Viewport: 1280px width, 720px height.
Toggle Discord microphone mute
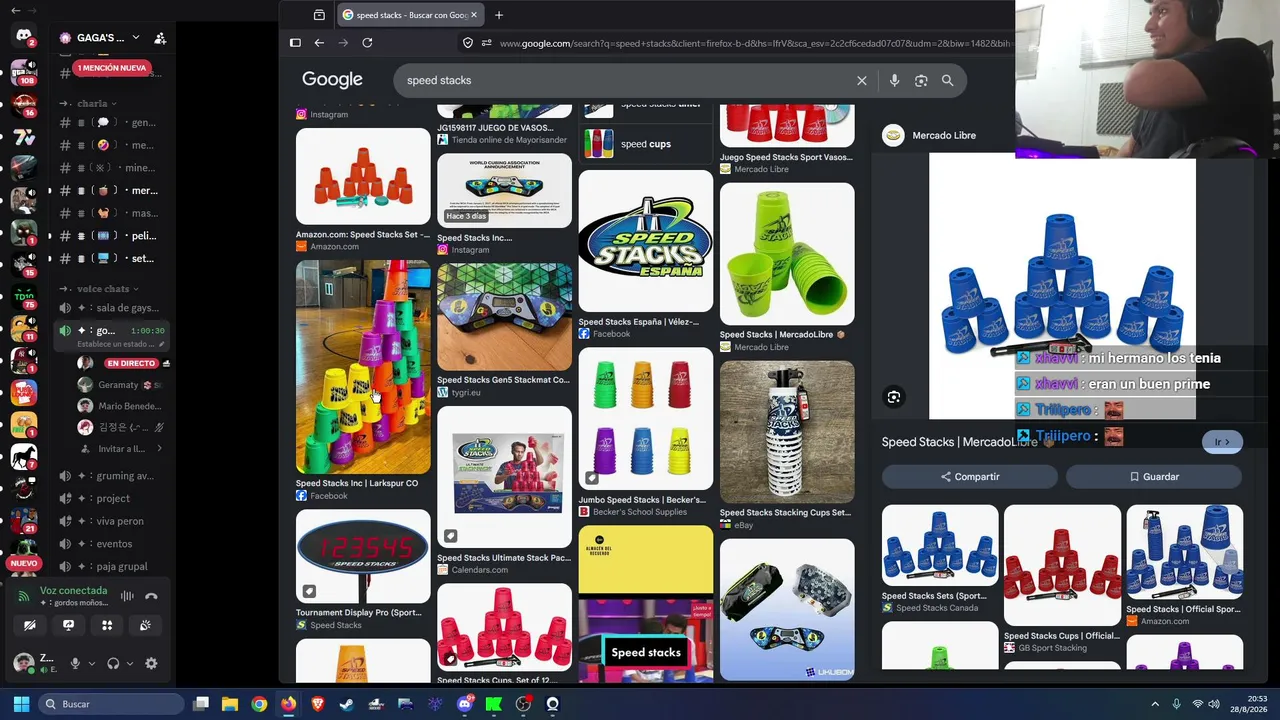75,663
